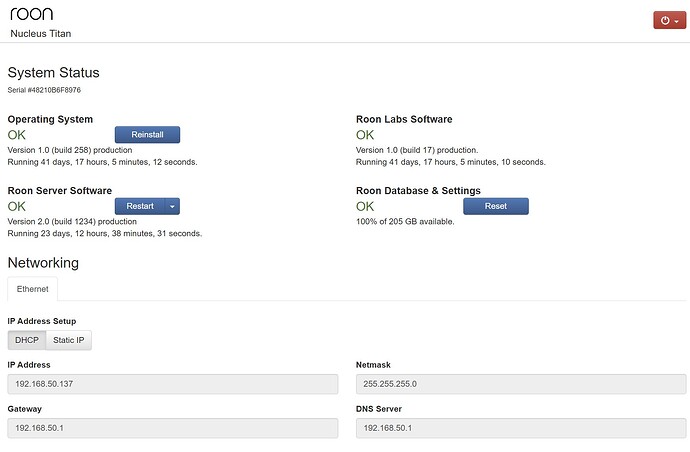
Task: Click the Roon Labs Software heading
Action: (x=404, y=119)
